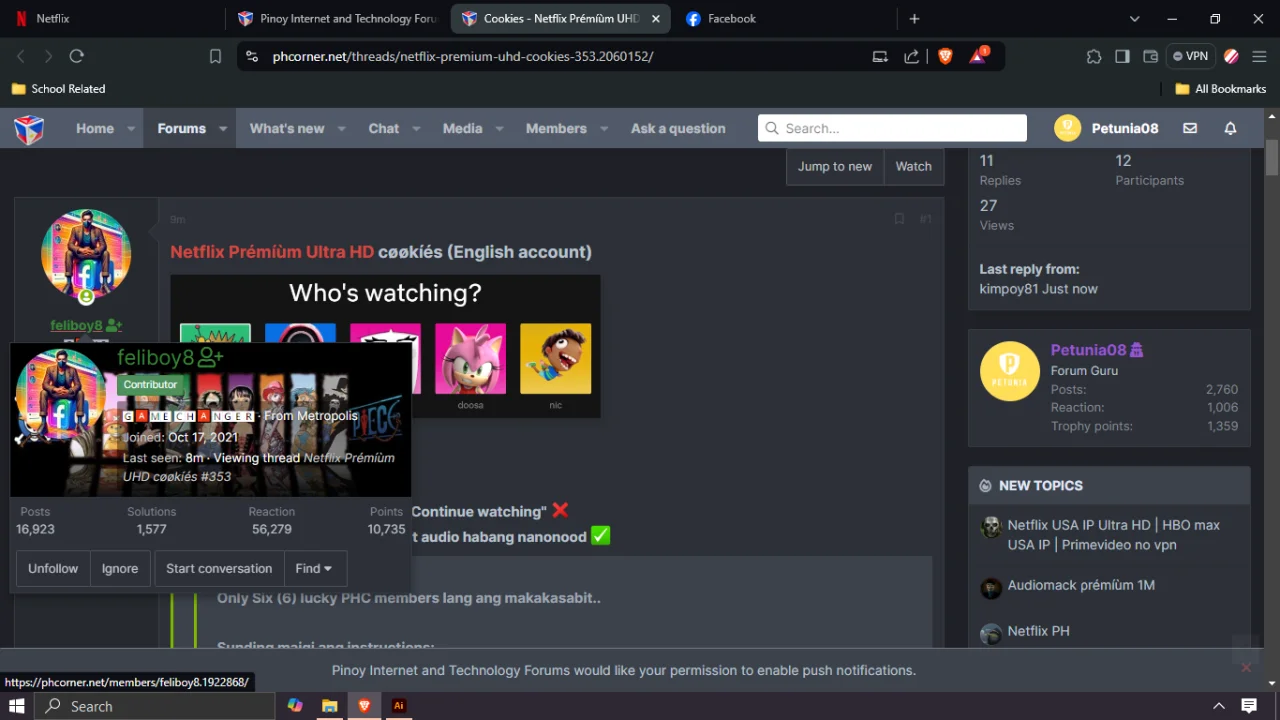Open Brave Rewards triangle icon
1280x720 pixels.
[978, 56]
